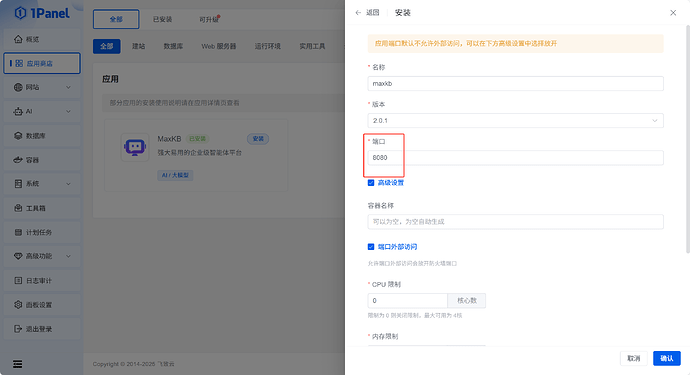This screenshot has width=690, height=375.
Task: Click the 确认 confirm button
Action: coord(667,358)
